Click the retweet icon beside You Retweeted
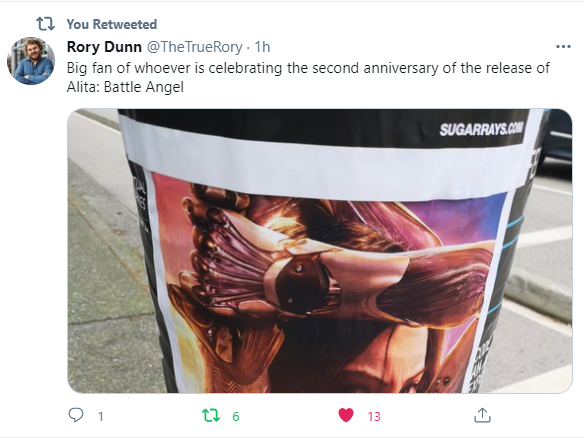 coord(45,24)
